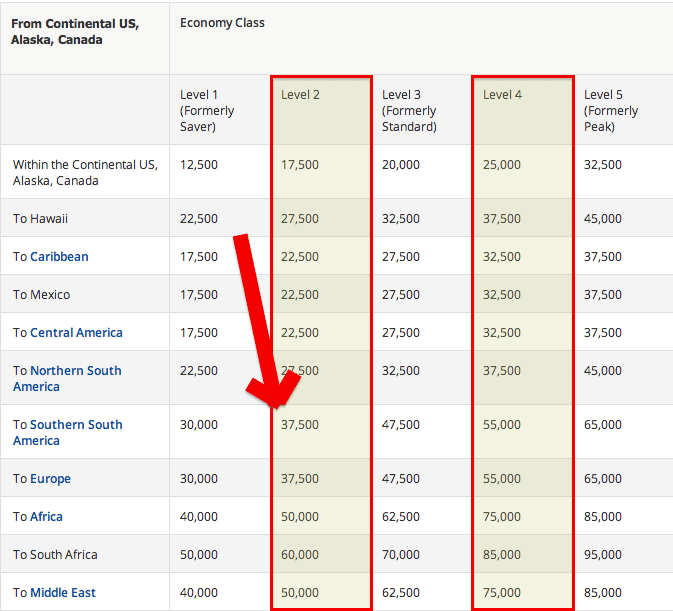Click 17,500 in the Continental US row
The height and width of the screenshot is (611, 673).
click(x=300, y=165)
